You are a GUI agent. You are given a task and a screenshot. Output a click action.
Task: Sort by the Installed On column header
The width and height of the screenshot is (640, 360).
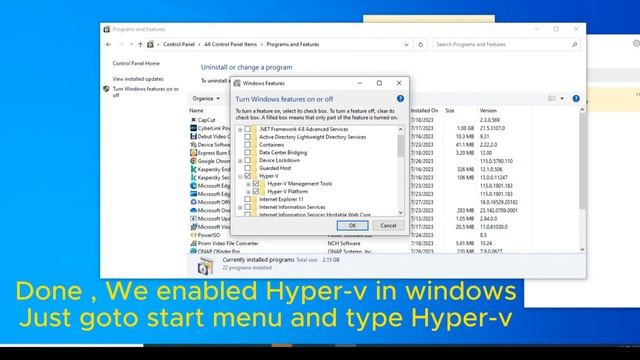424,111
